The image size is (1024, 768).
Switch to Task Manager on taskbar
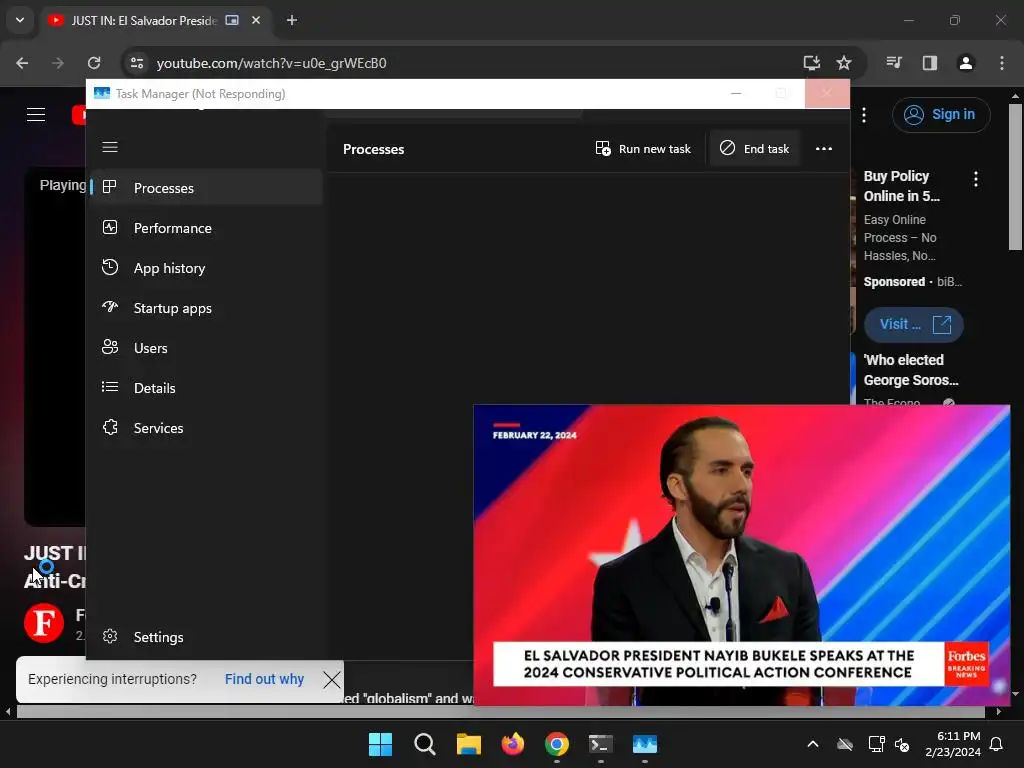coord(645,744)
